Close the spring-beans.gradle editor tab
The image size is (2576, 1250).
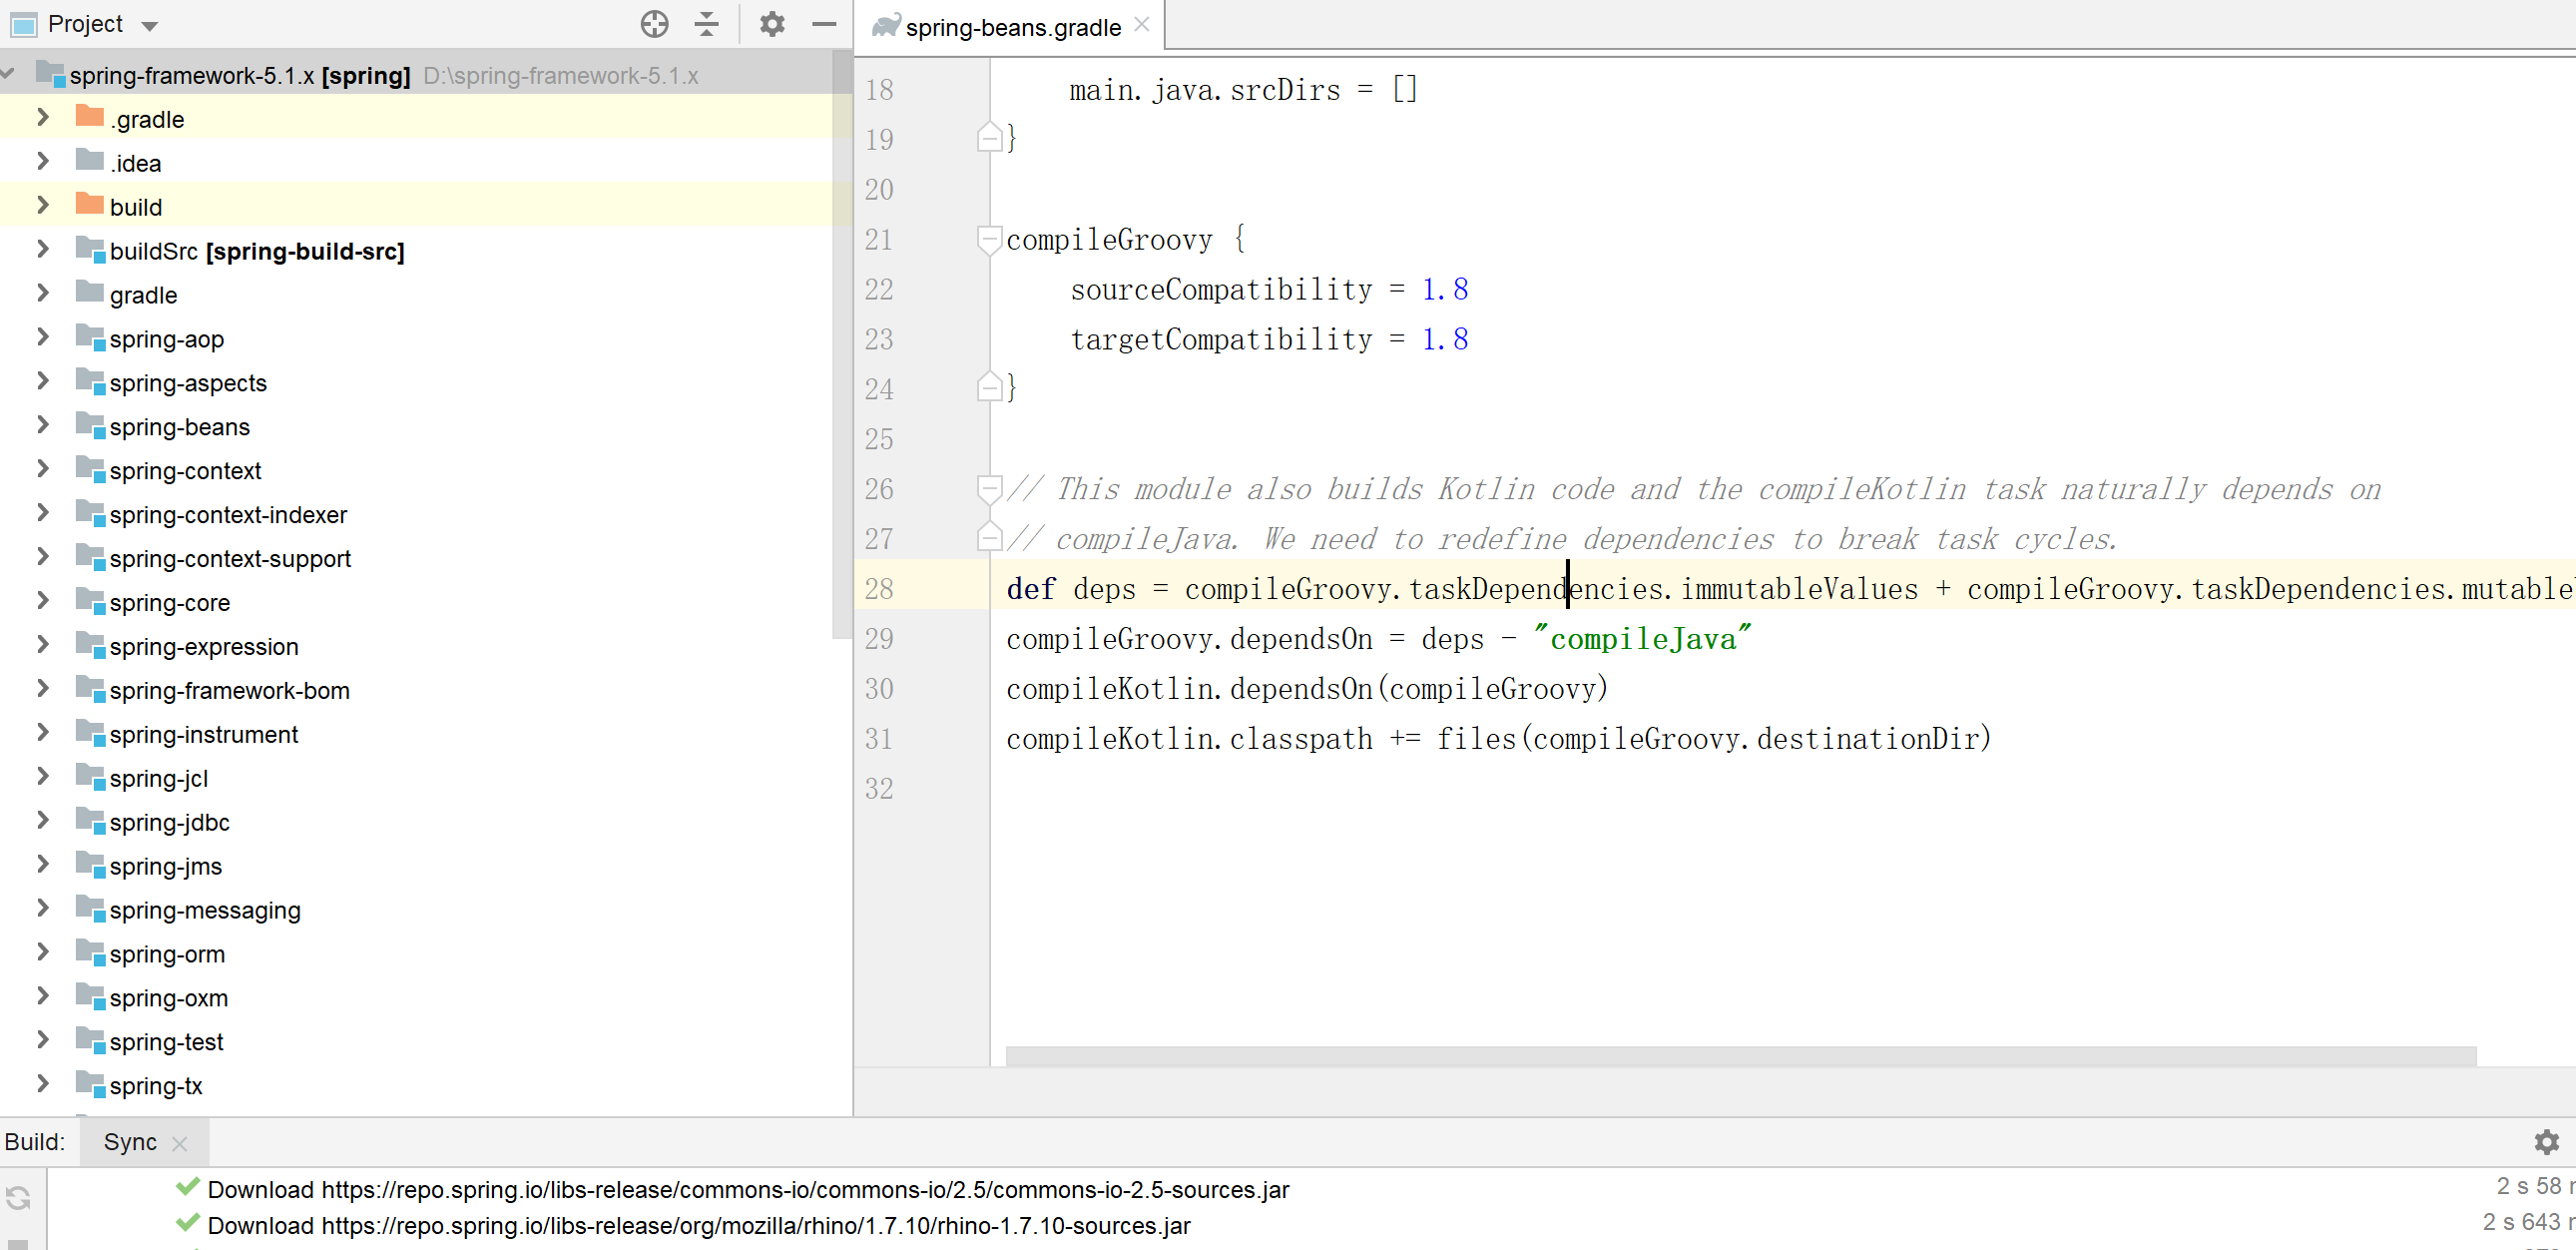[x=1142, y=25]
